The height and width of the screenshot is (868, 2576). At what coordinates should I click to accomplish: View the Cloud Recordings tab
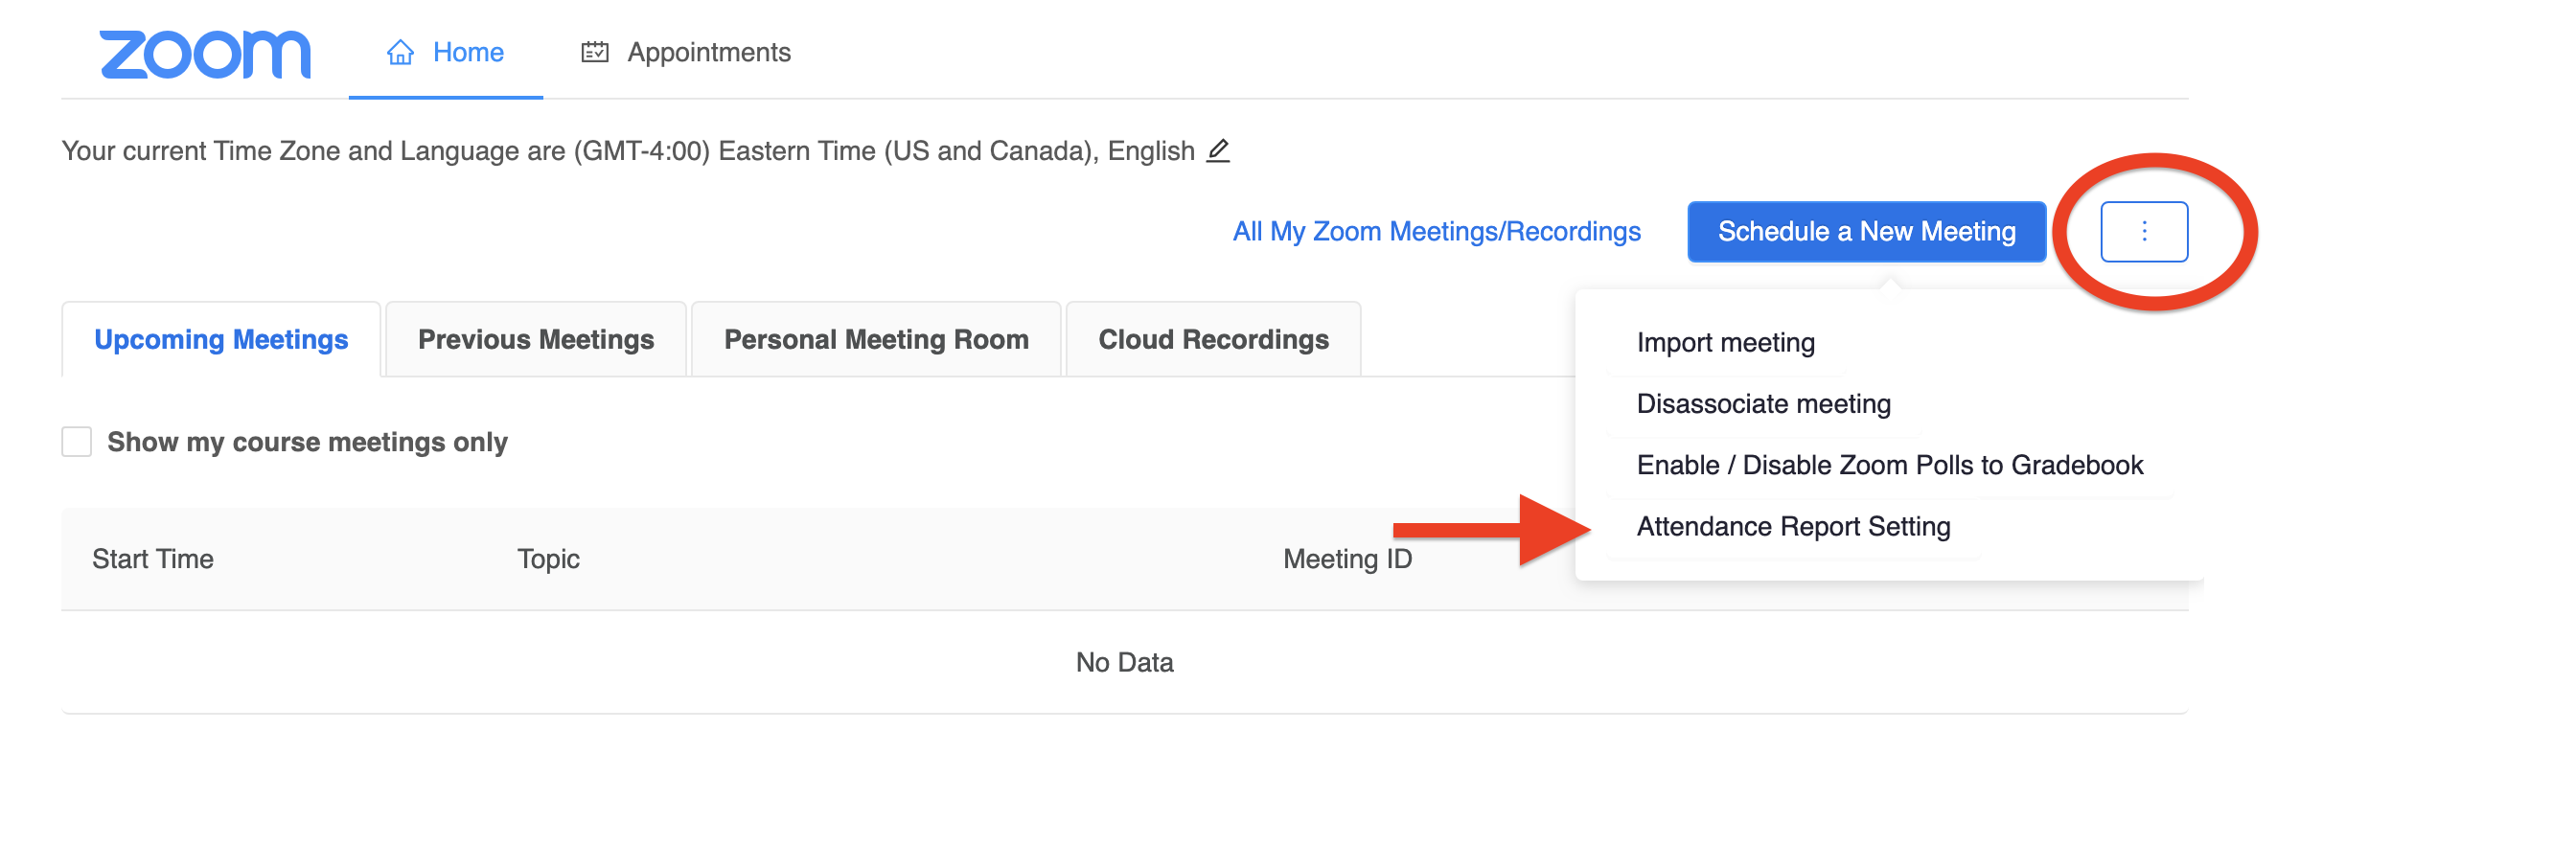pyautogui.click(x=1214, y=339)
